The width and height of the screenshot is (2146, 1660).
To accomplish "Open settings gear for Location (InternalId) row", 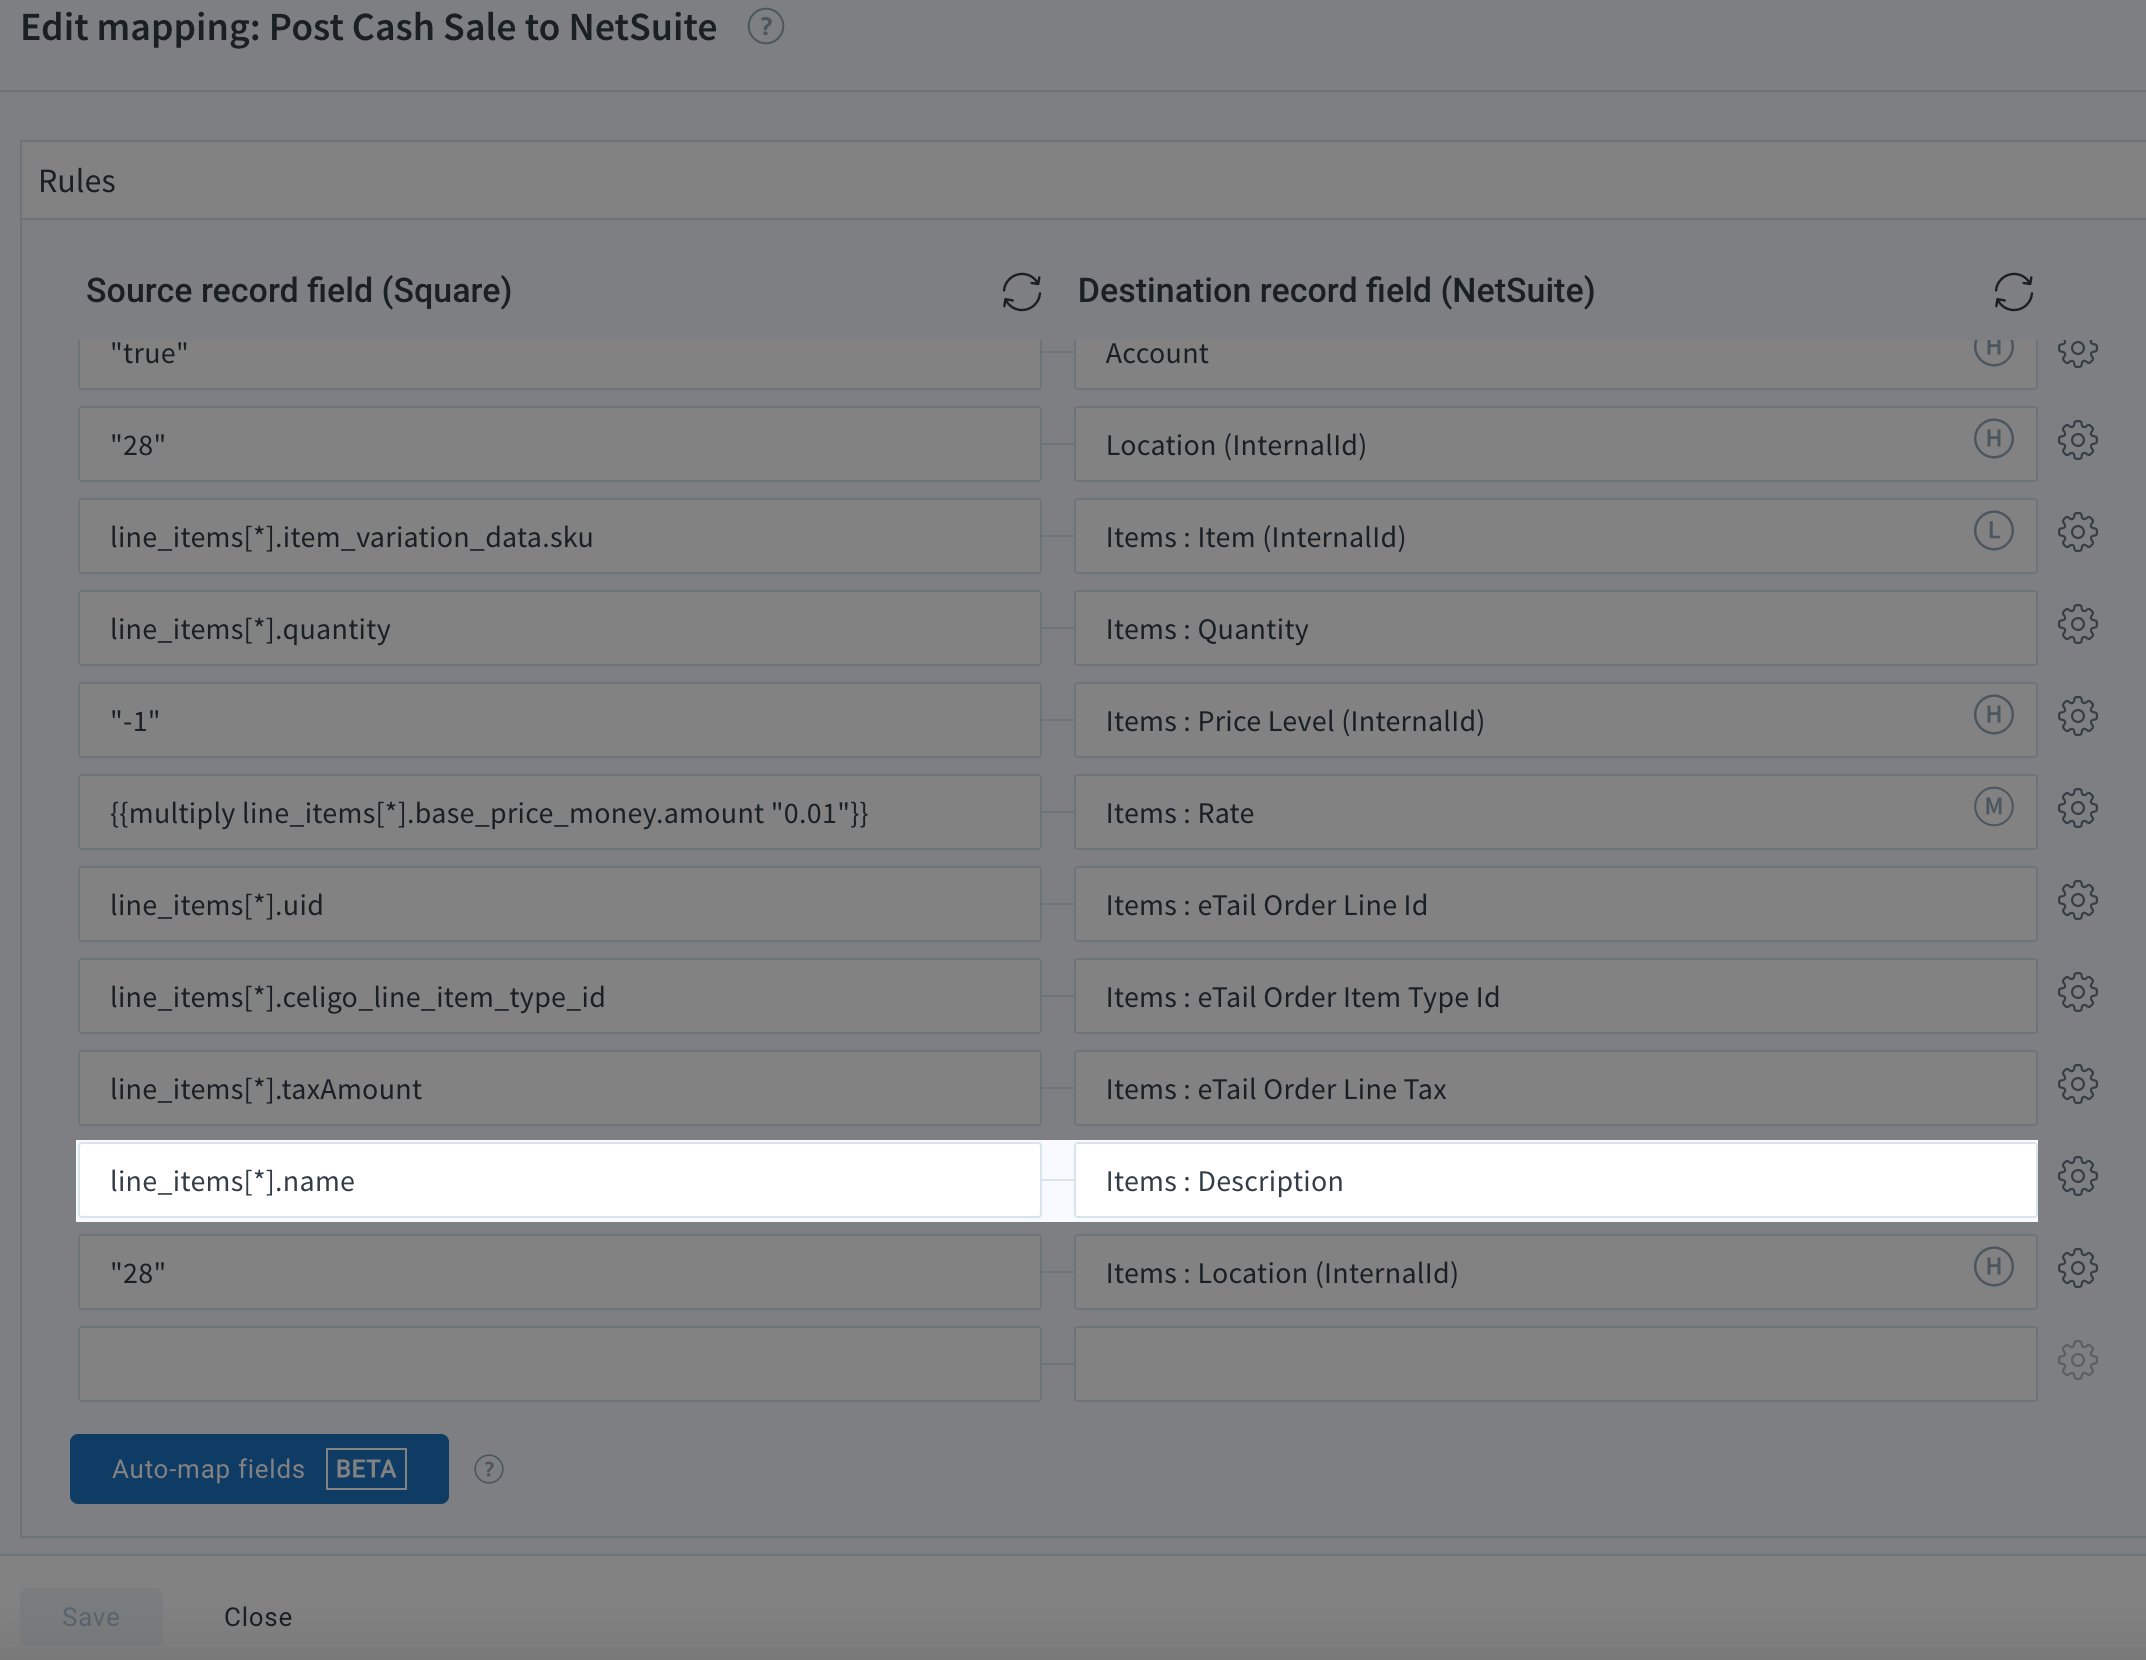I will 2077,440.
